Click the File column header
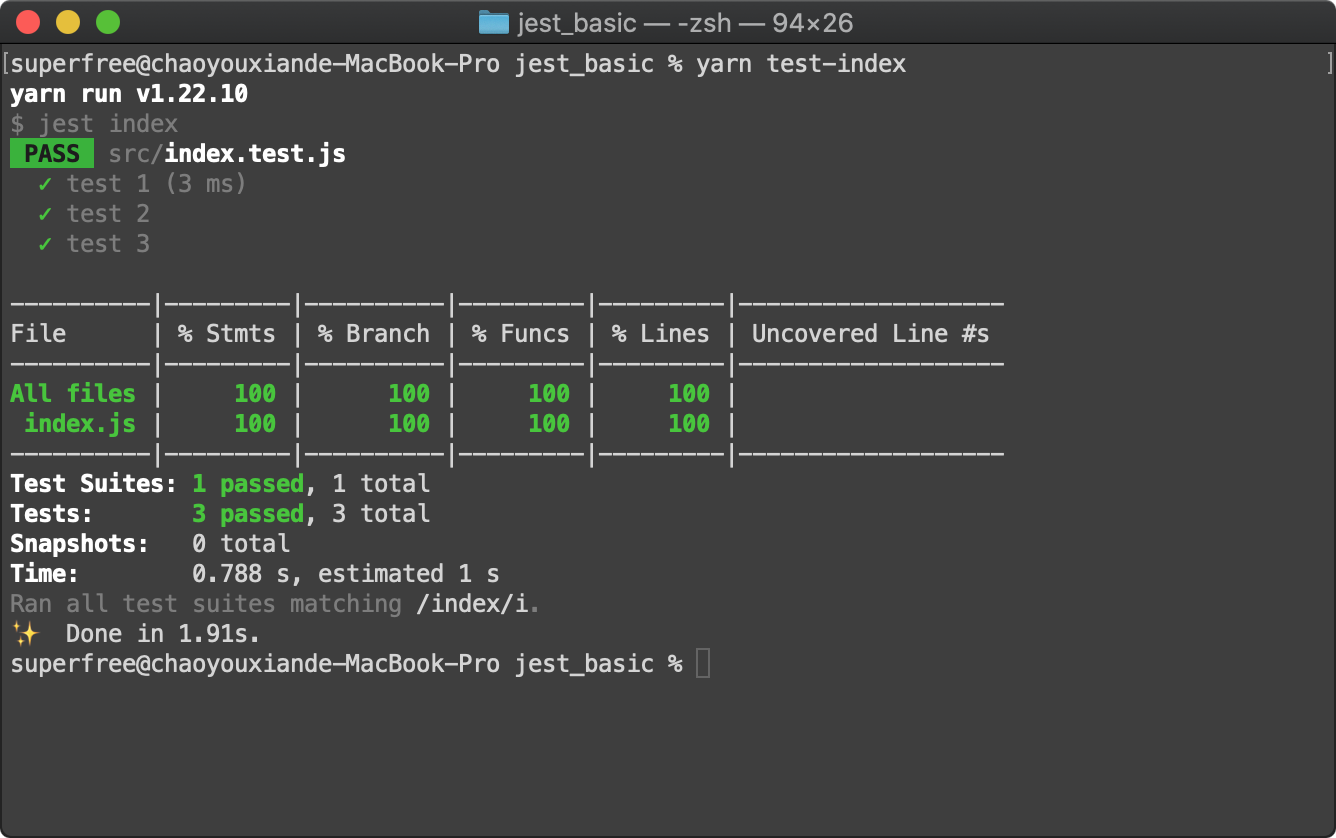The width and height of the screenshot is (1336, 838). point(38,334)
